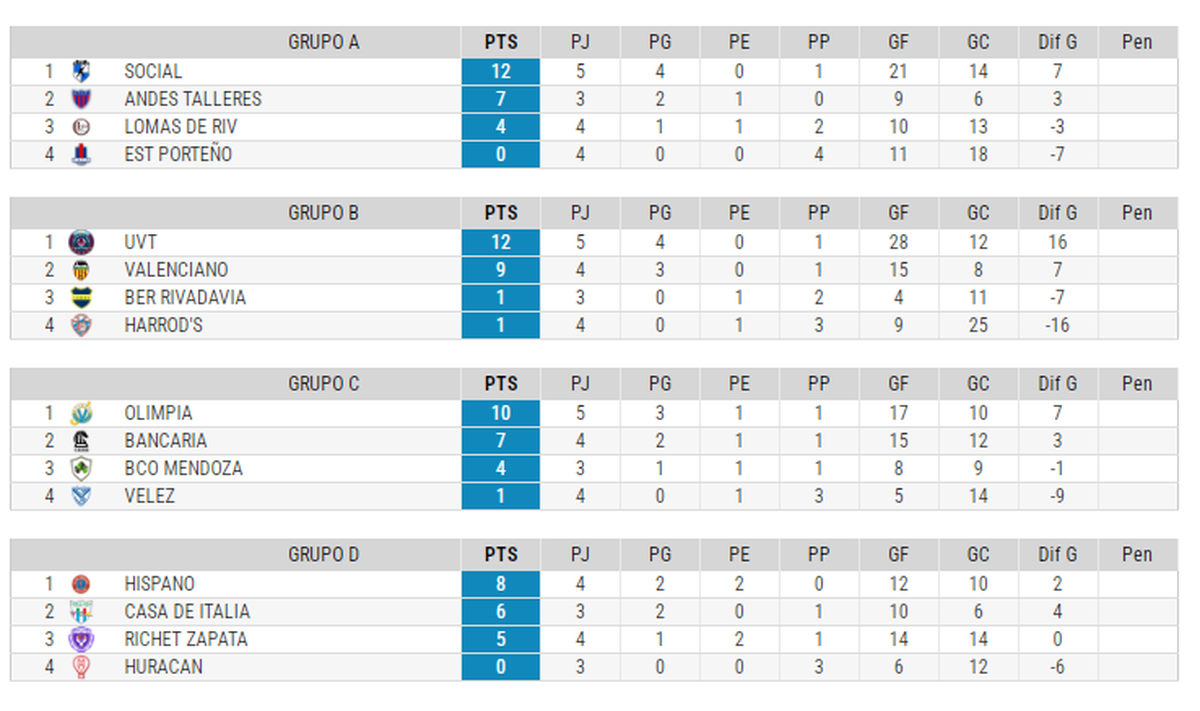1200x711 pixels.
Task: Click the Olimpia team logo
Action: [x=81, y=413]
